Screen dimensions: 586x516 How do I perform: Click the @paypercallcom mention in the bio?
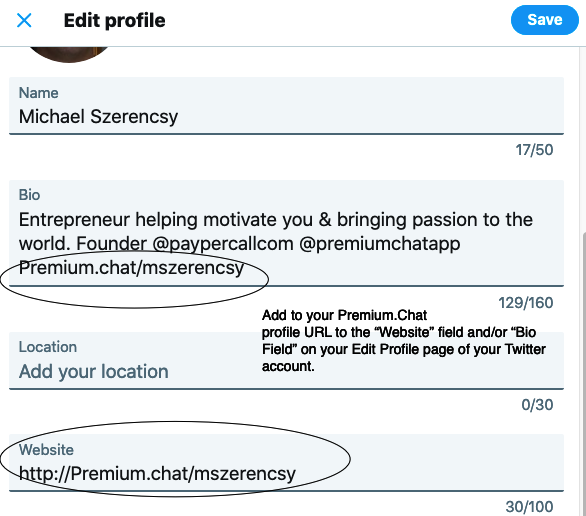(223, 244)
